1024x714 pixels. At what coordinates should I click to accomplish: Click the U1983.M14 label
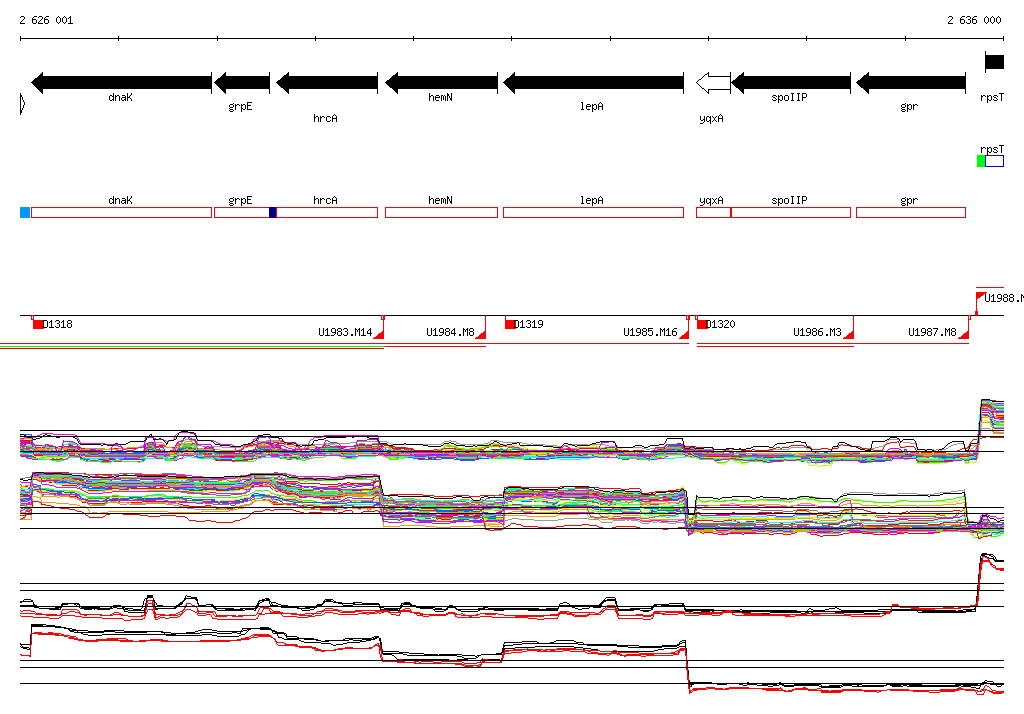345,333
